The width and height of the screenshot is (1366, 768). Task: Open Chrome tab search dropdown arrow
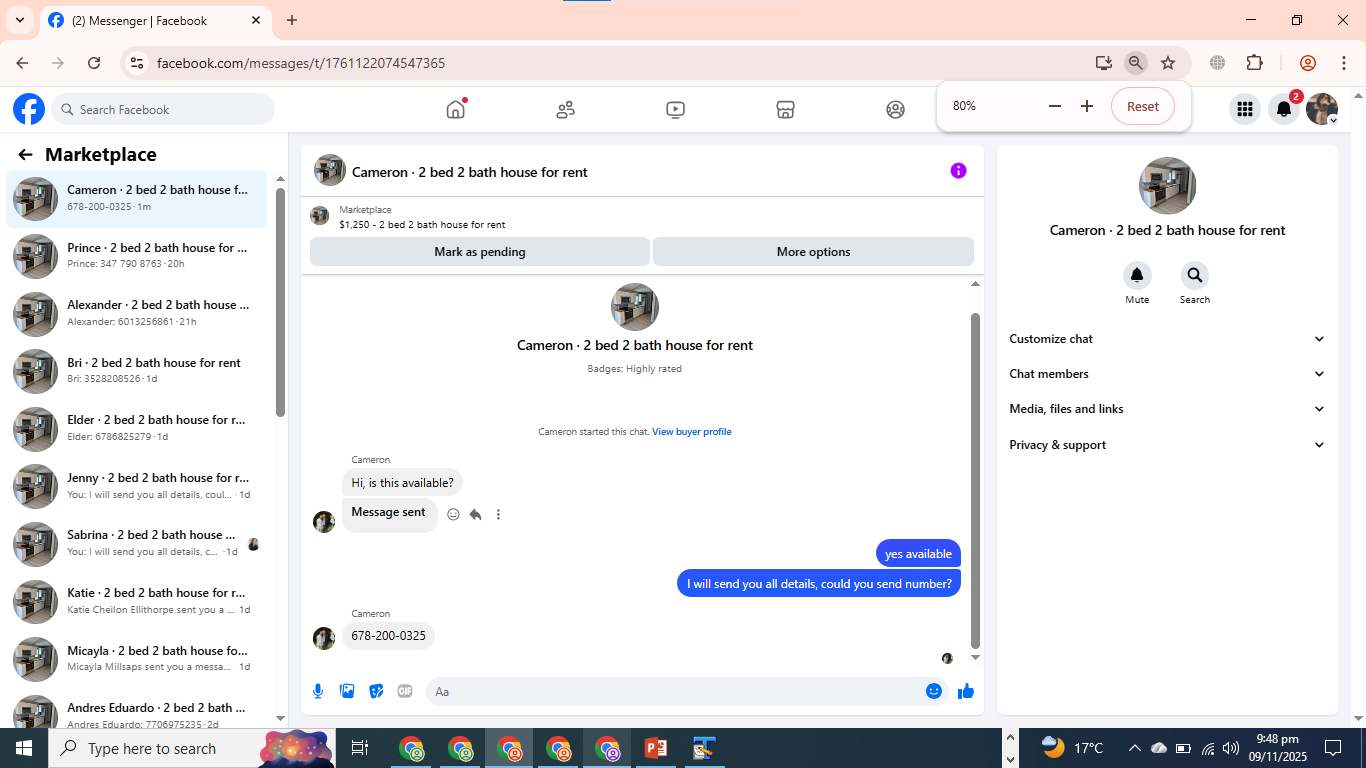[19, 20]
